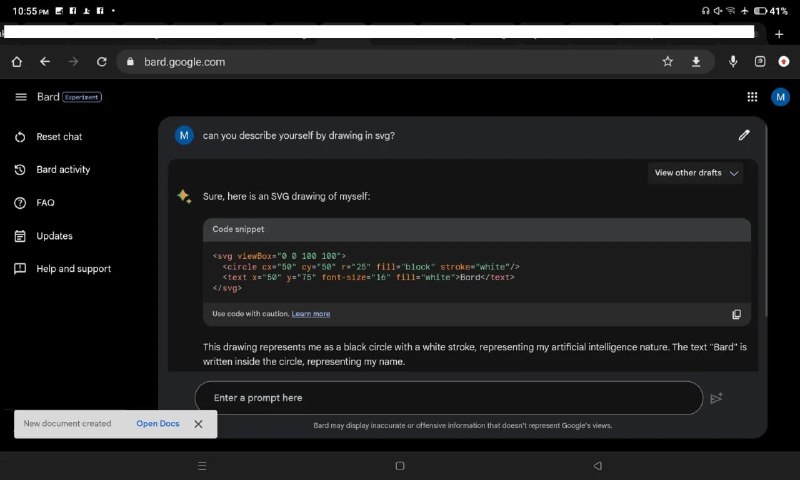Click the chat area vertical scrollbar
The image size is (800, 480).
tap(766, 219)
